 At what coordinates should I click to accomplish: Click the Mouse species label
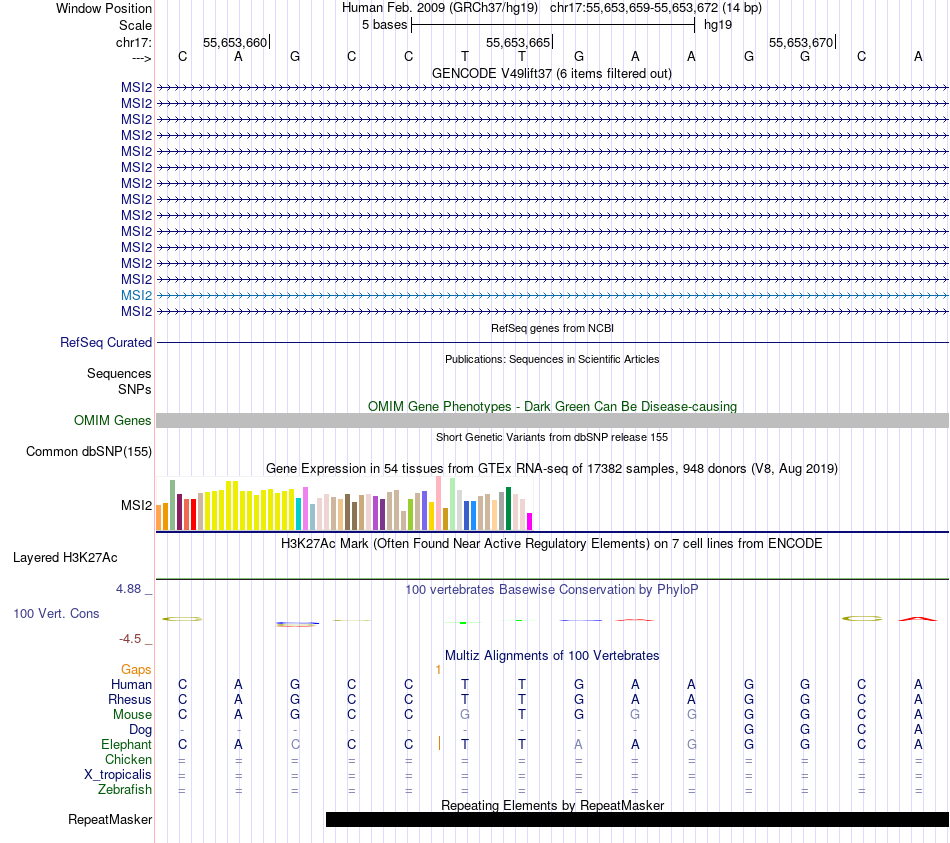coord(132,715)
